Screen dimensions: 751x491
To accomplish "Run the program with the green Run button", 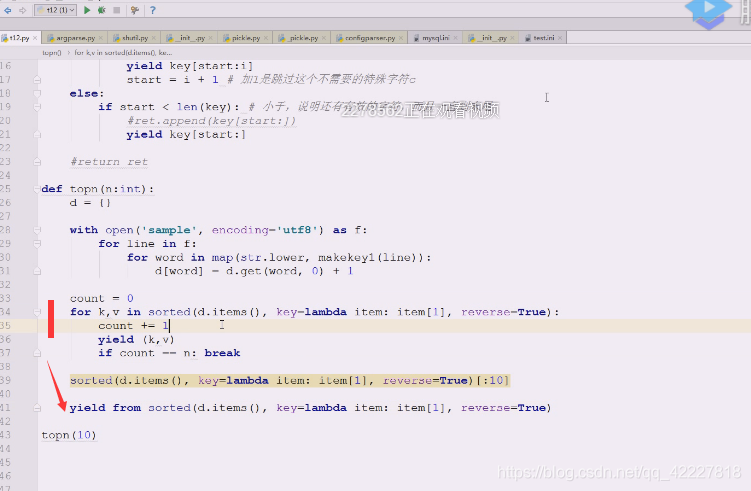I will (x=87, y=10).
